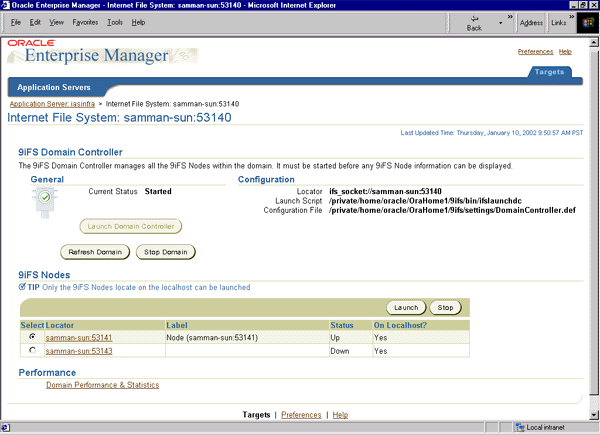Open the Tools menu
The image size is (600, 435).
(x=115, y=22)
